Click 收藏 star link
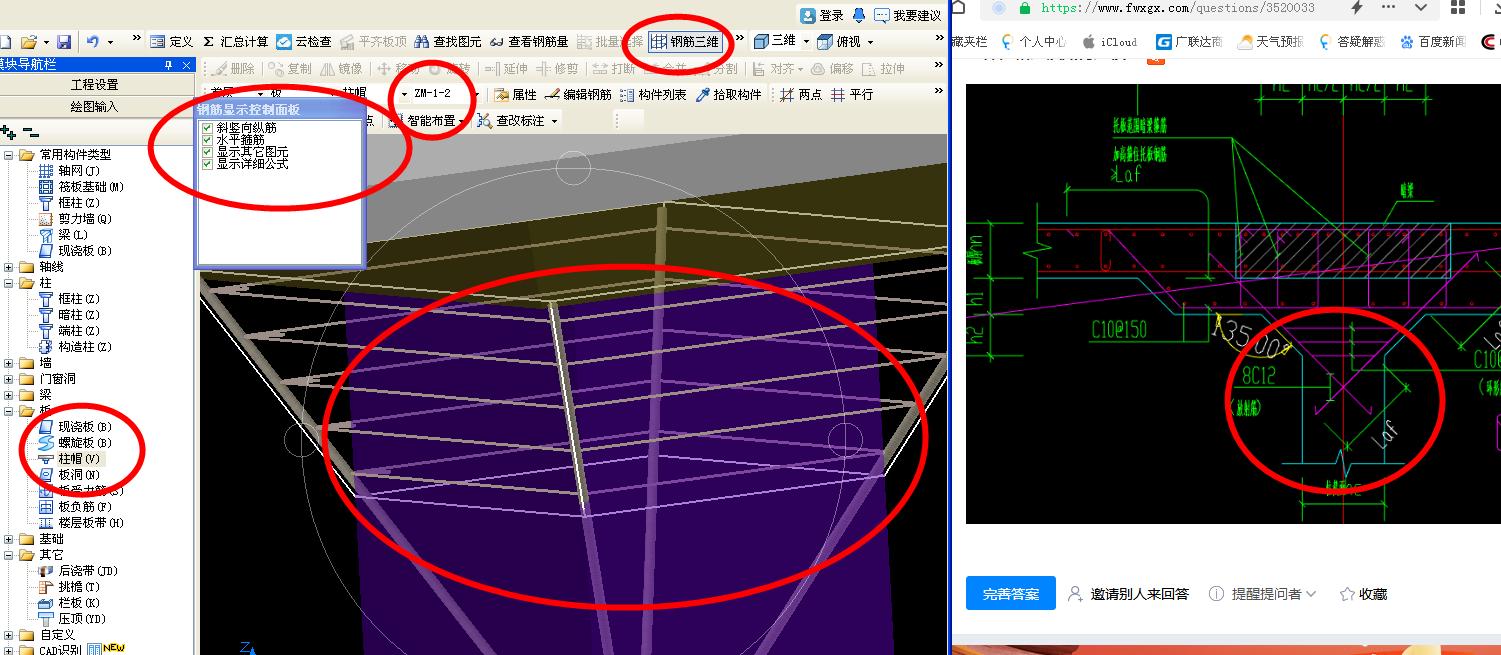This screenshot has width=1501, height=655. [1364, 594]
